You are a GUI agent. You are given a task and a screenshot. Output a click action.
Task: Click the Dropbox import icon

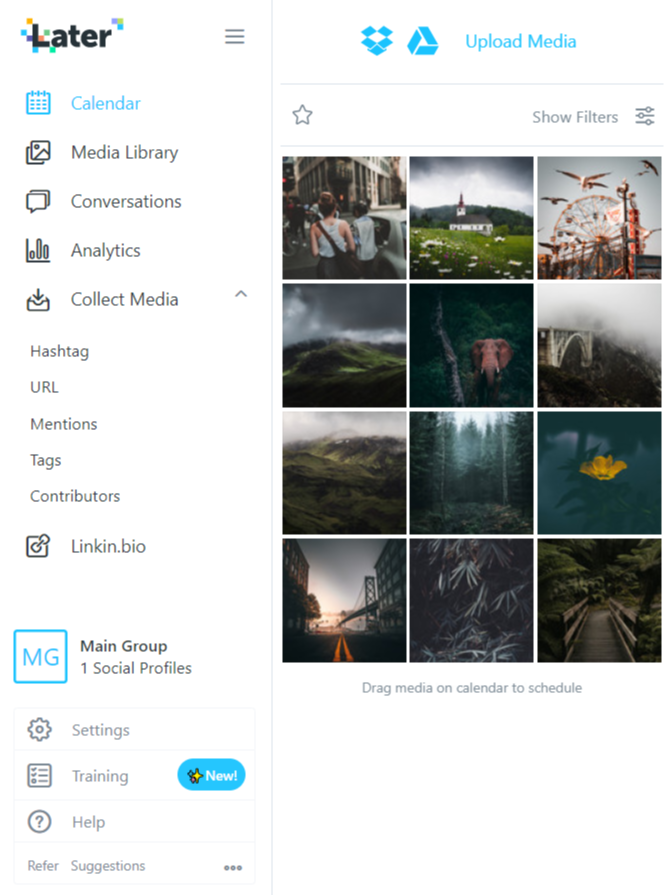tap(377, 41)
